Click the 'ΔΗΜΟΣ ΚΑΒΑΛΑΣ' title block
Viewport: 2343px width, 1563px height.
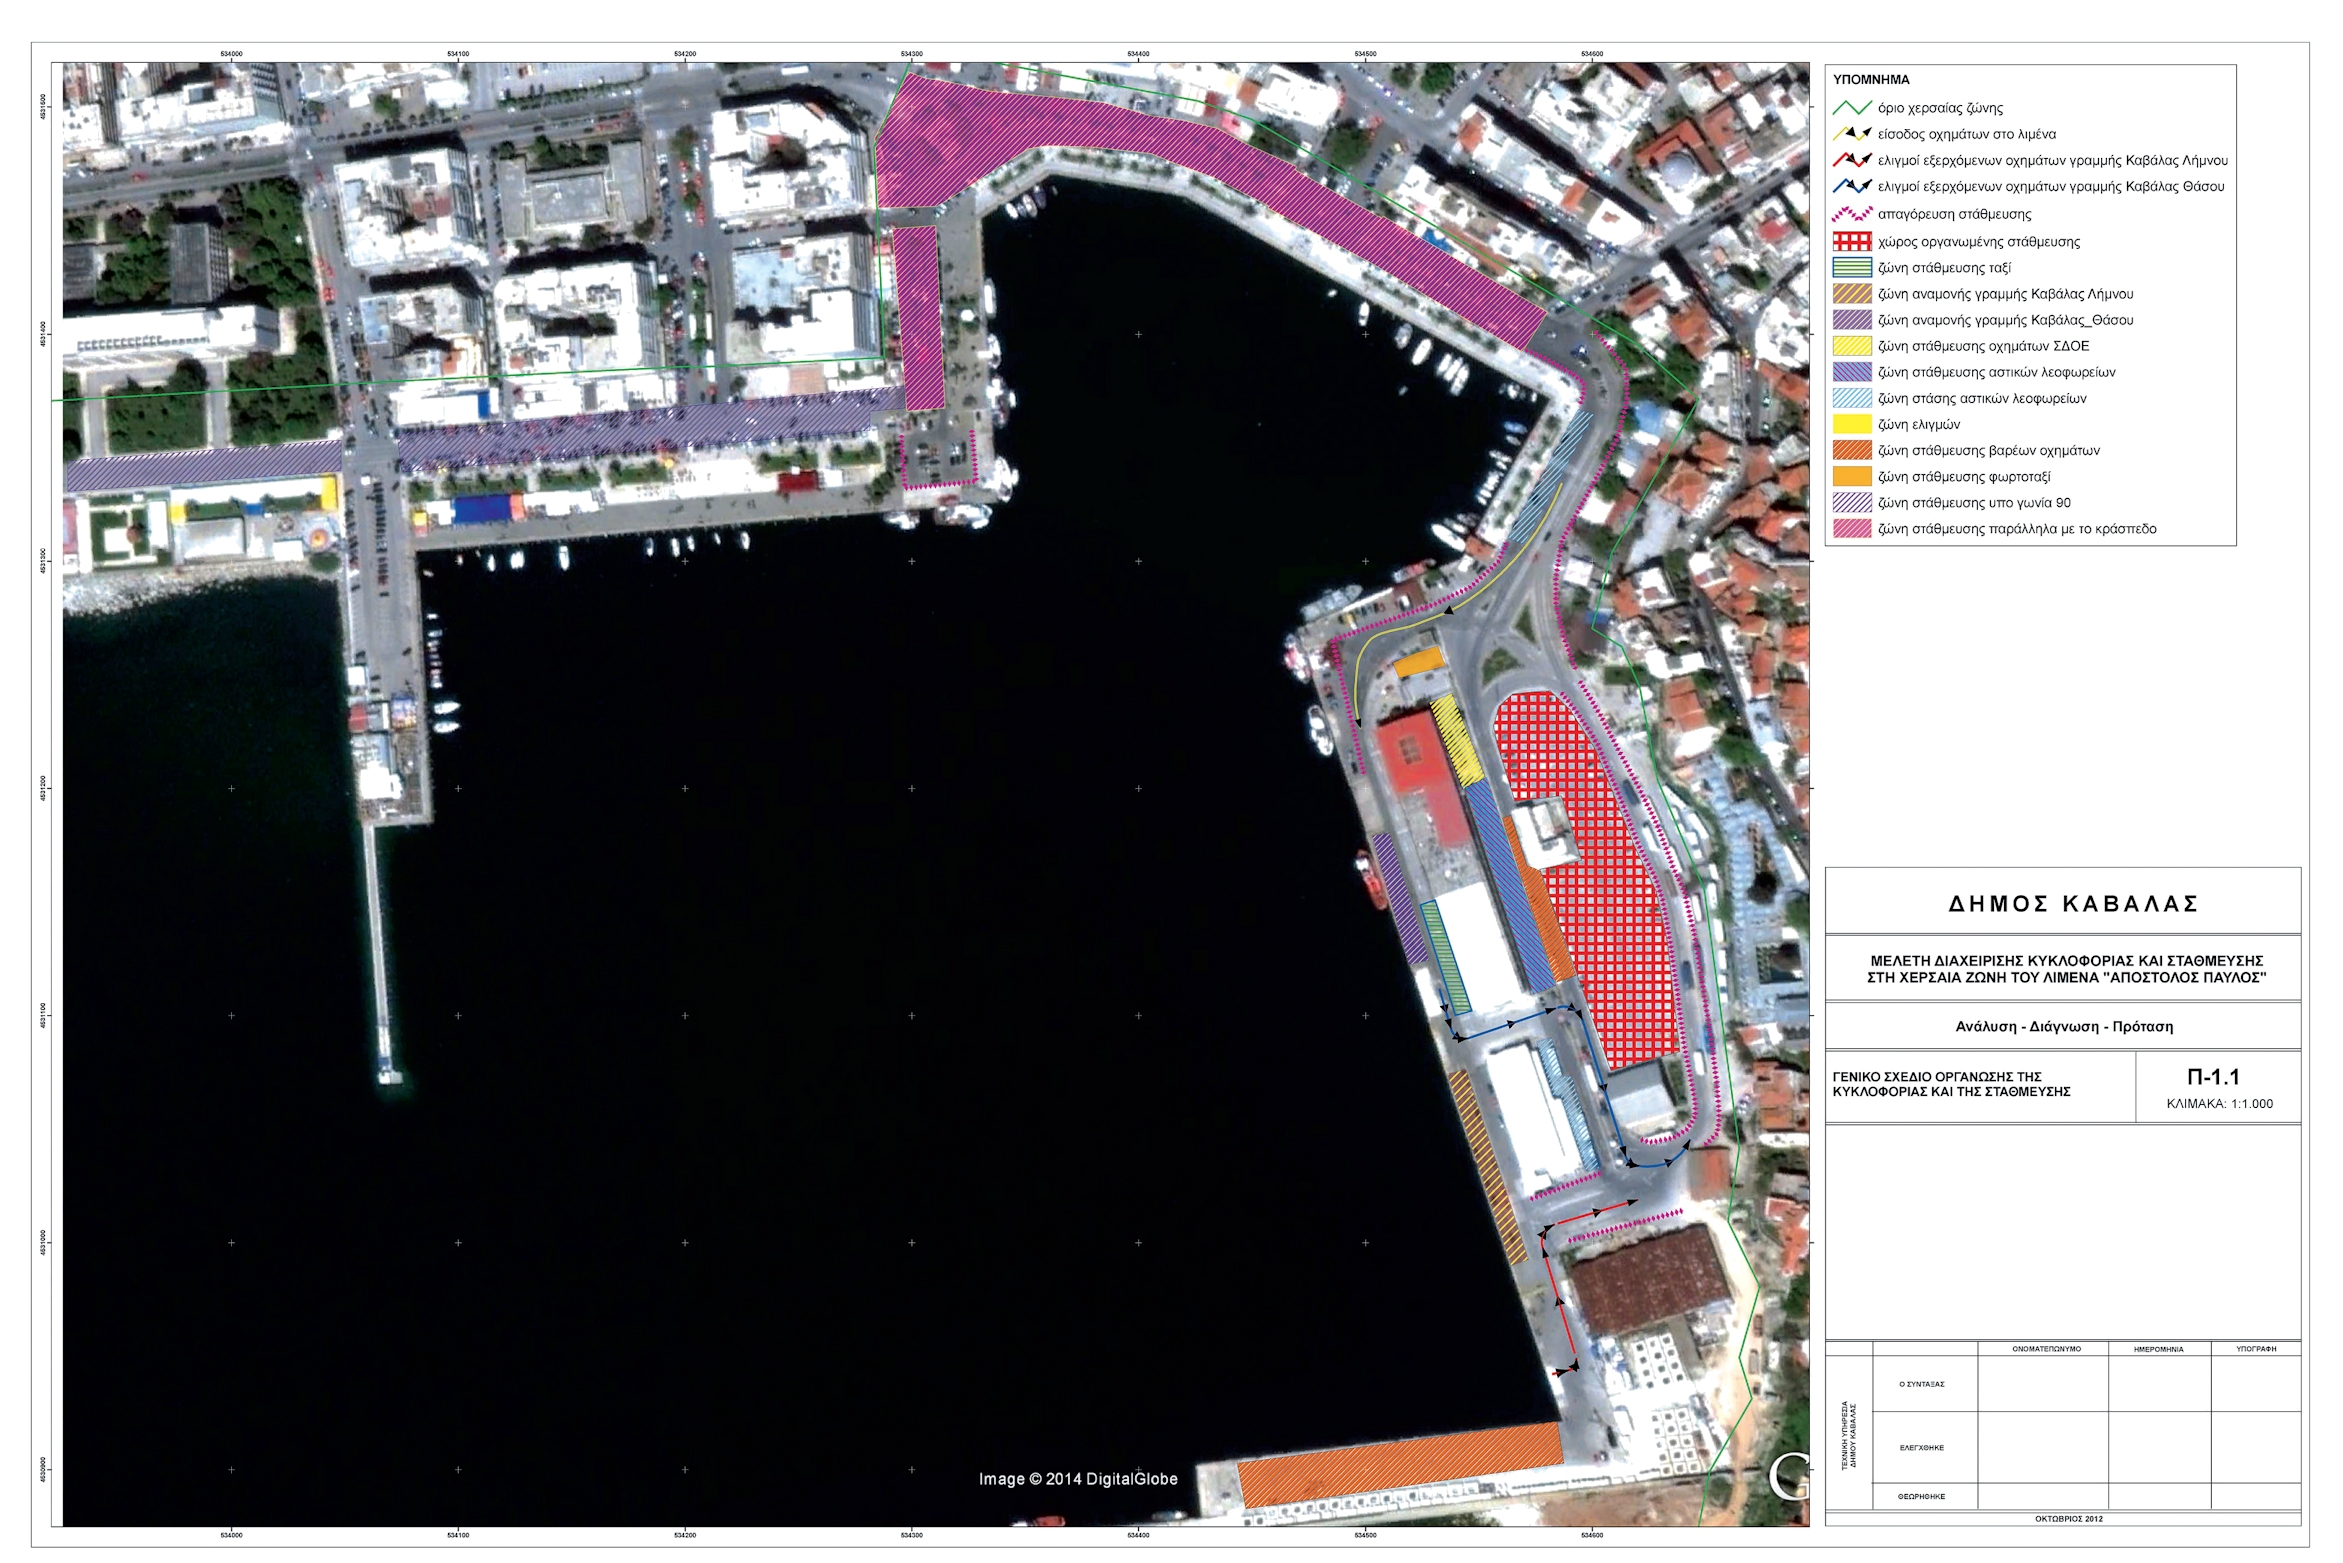tap(2073, 904)
